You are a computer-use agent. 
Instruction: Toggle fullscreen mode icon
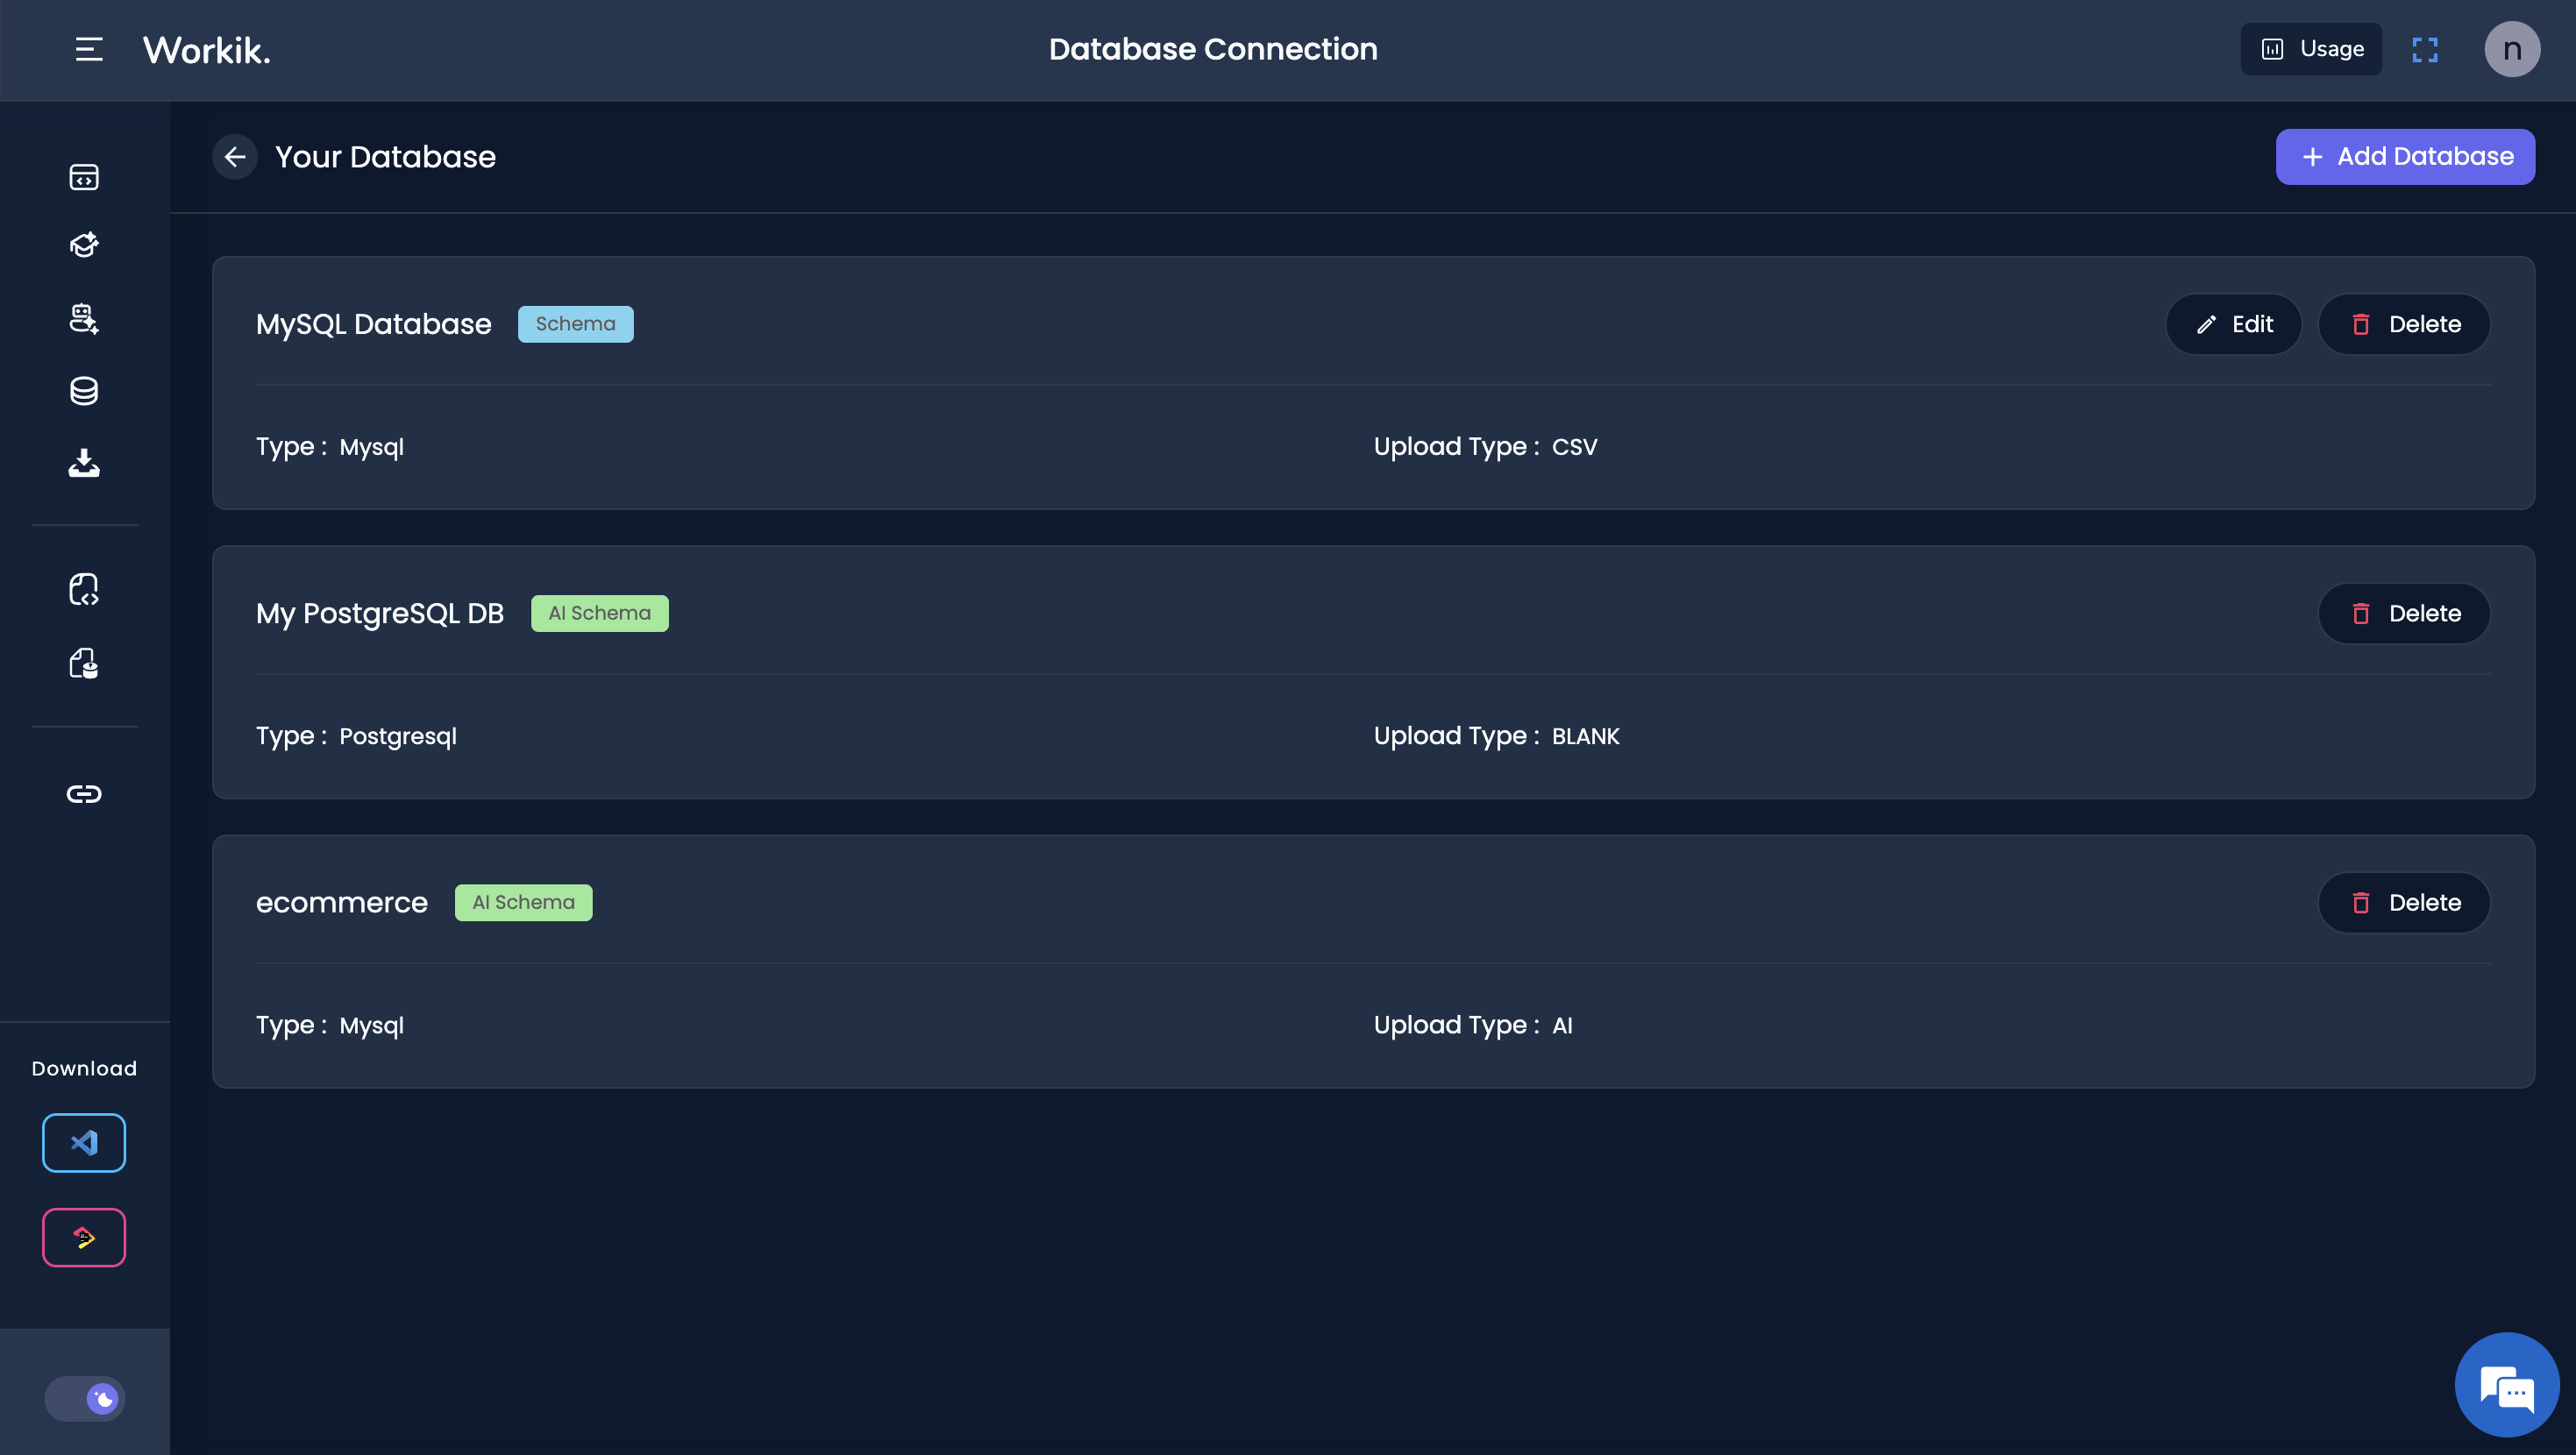[x=2425, y=49]
